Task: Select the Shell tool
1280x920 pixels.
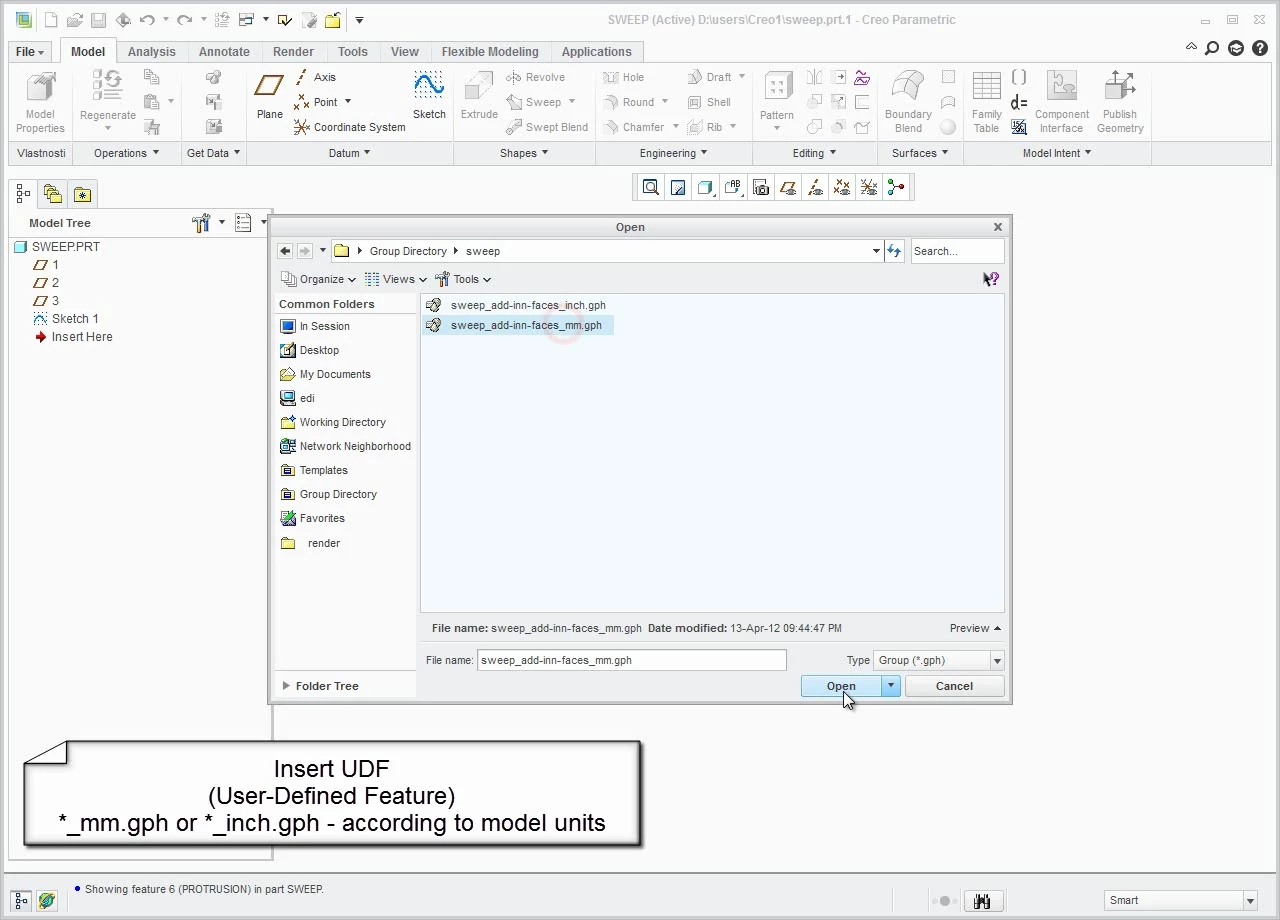Action: [x=709, y=102]
